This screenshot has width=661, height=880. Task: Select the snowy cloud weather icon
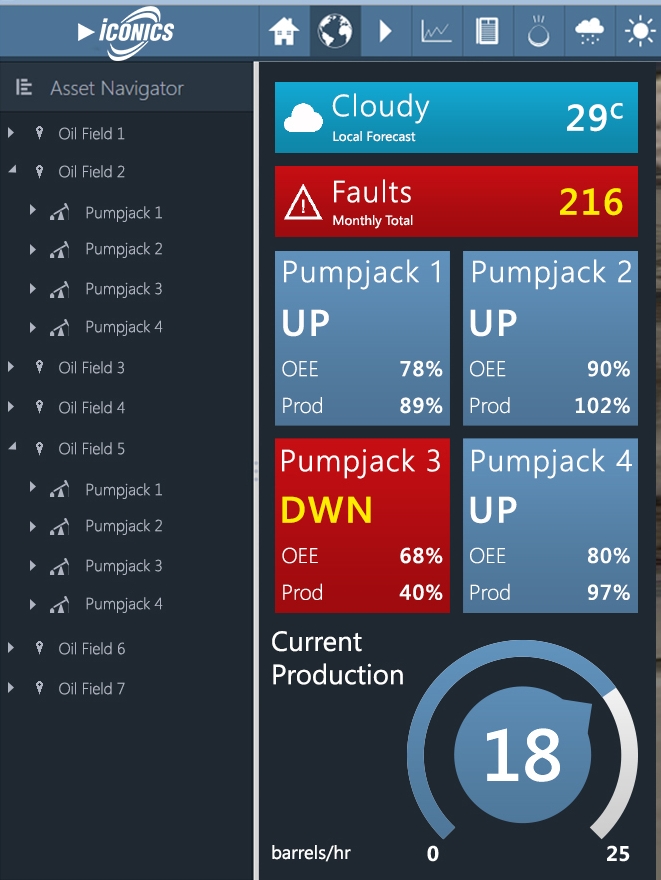pyautogui.click(x=589, y=31)
